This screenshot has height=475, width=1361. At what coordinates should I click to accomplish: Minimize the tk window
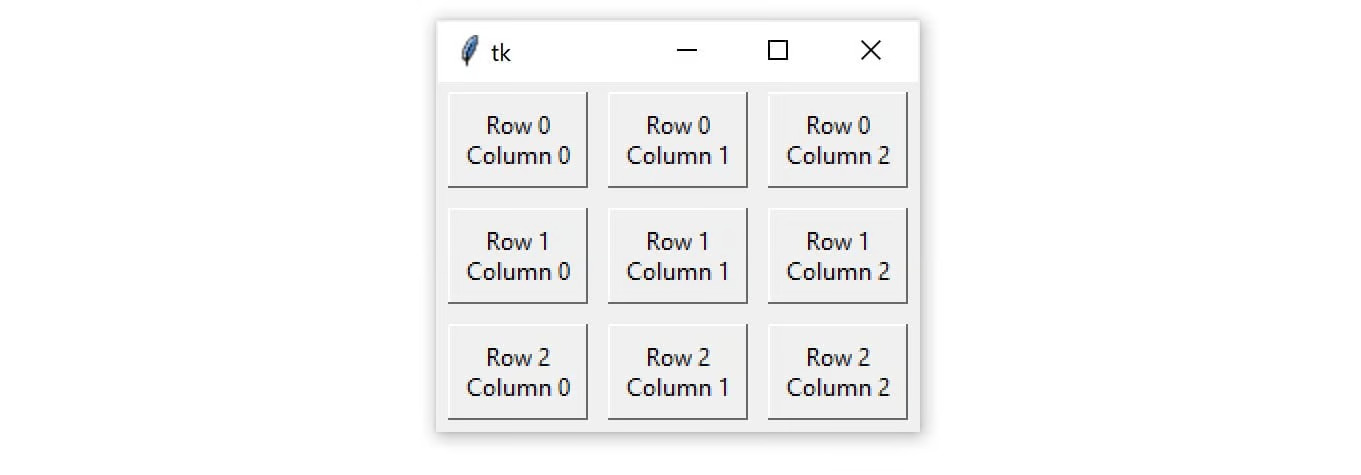686,51
